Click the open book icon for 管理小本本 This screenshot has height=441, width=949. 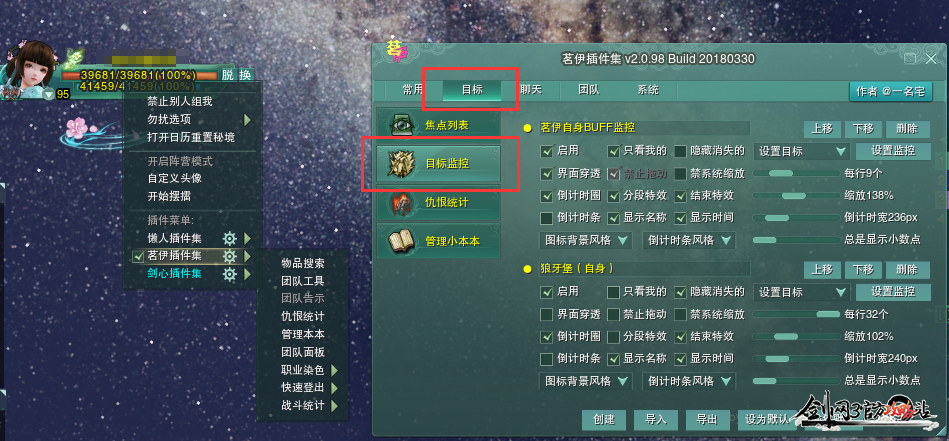(x=401, y=241)
